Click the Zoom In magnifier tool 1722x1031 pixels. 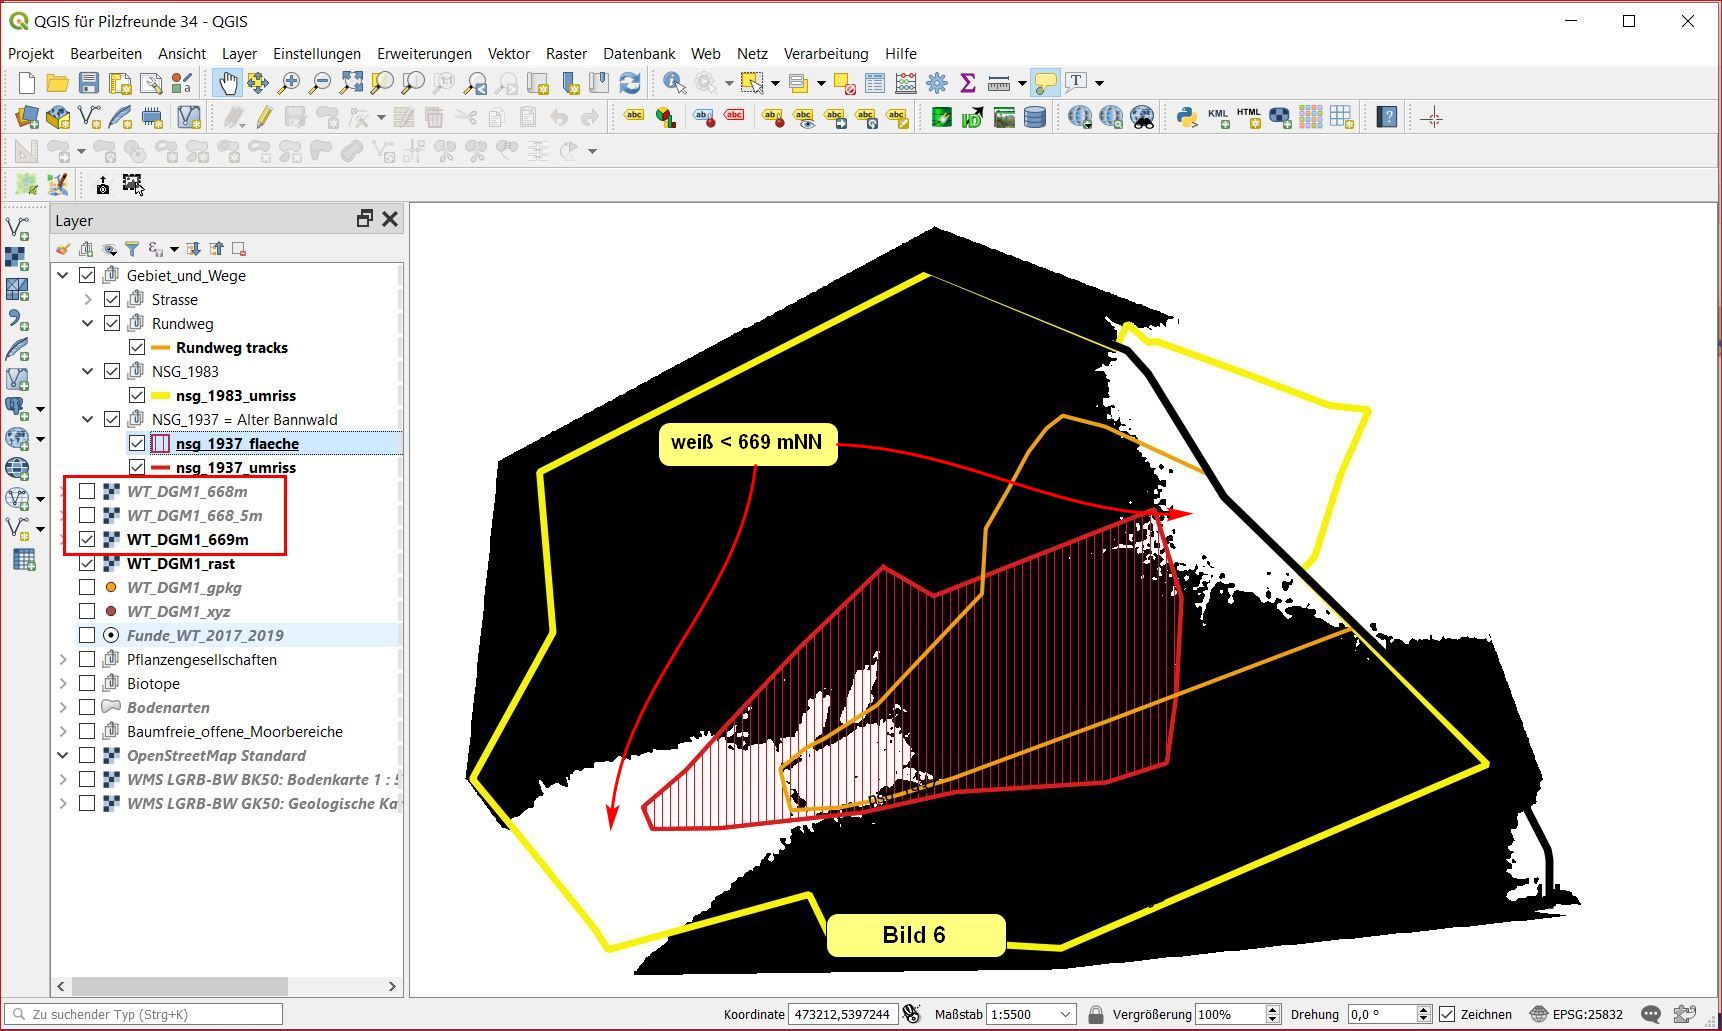(x=289, y=83)
